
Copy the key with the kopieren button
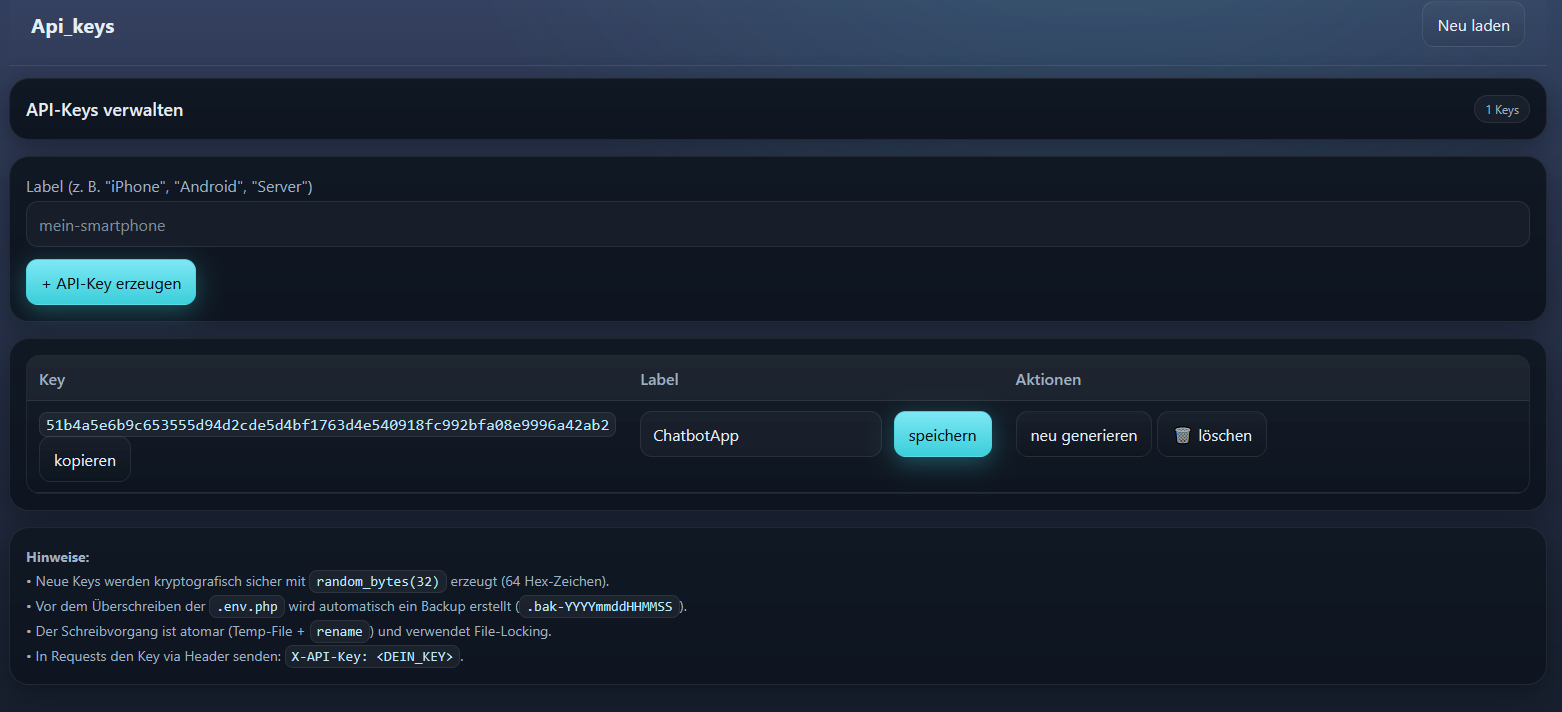85,460
